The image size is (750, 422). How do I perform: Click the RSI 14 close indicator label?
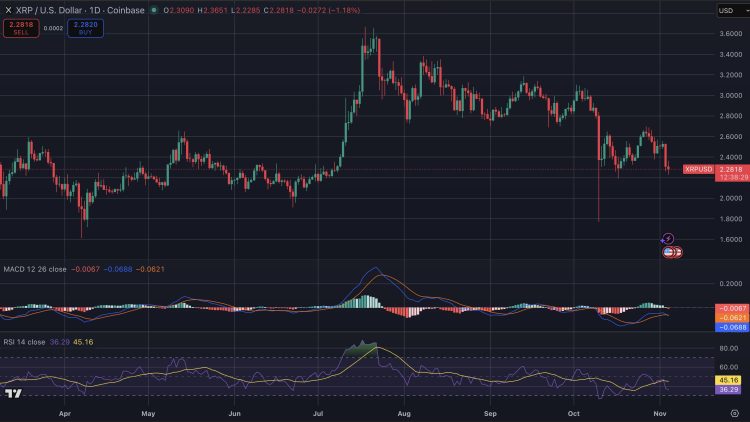tap(24, 342)
